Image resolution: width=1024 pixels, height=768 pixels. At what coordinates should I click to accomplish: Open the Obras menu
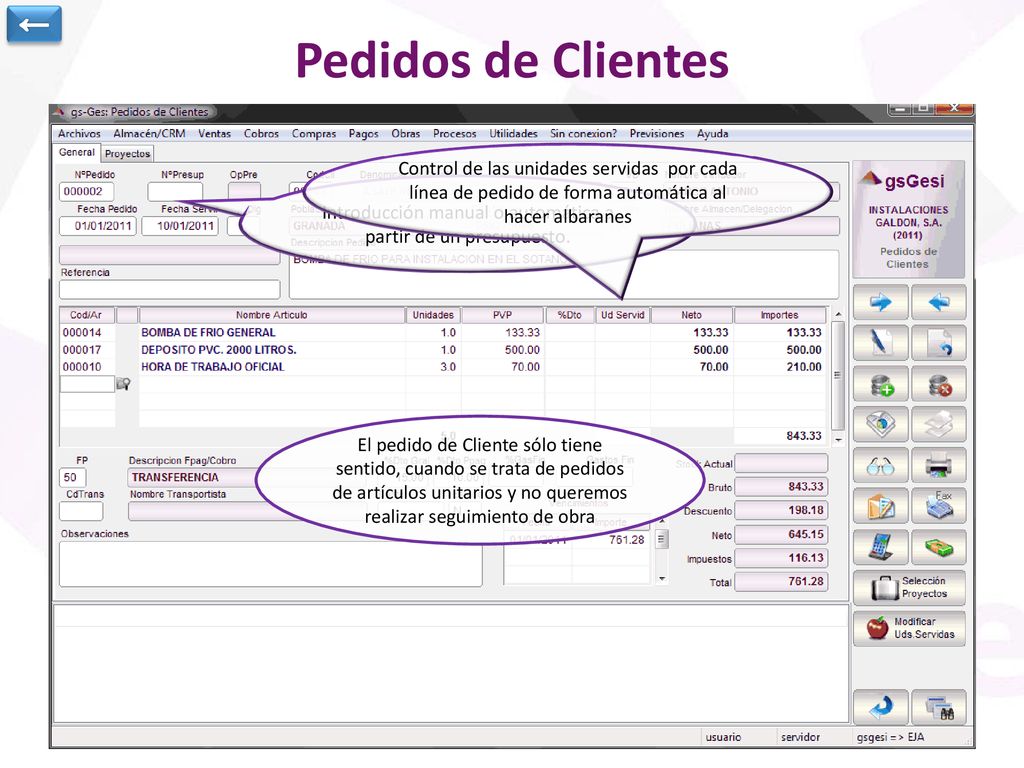pos(406,133)
